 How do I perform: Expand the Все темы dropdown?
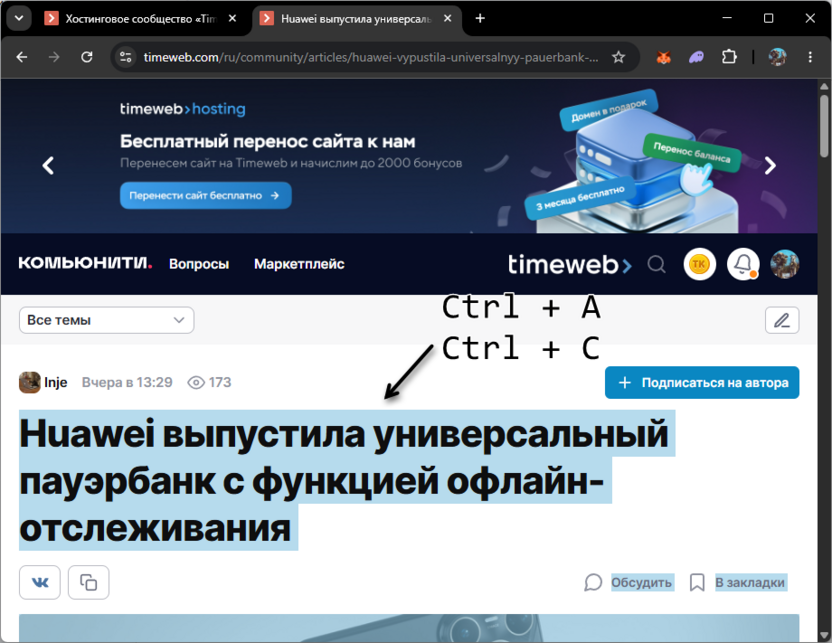[106, 320]
